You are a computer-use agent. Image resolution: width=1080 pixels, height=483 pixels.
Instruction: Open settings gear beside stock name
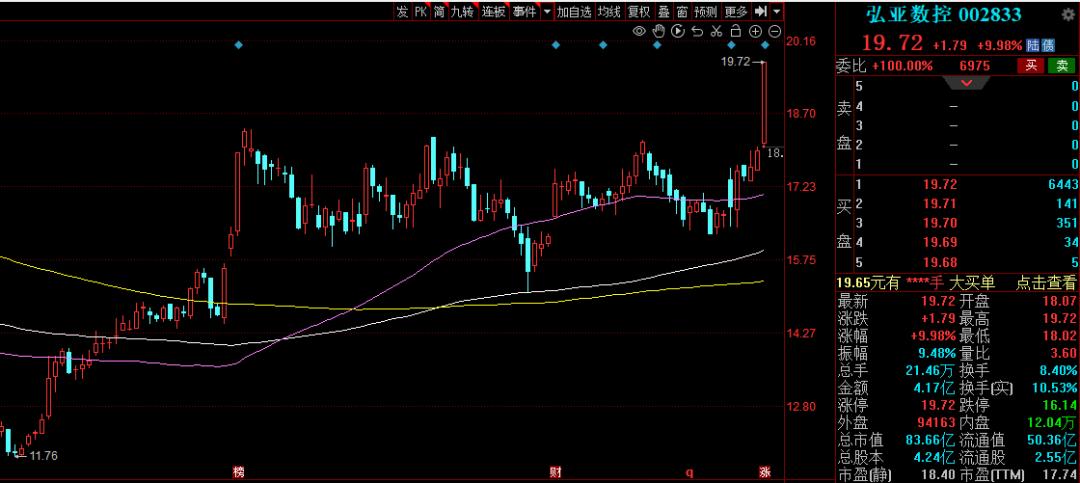tap(1069, 12)
